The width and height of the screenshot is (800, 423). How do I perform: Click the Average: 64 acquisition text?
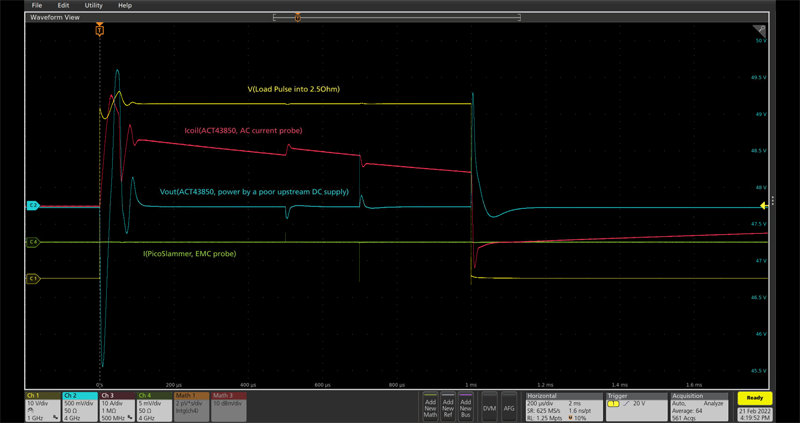688,410
